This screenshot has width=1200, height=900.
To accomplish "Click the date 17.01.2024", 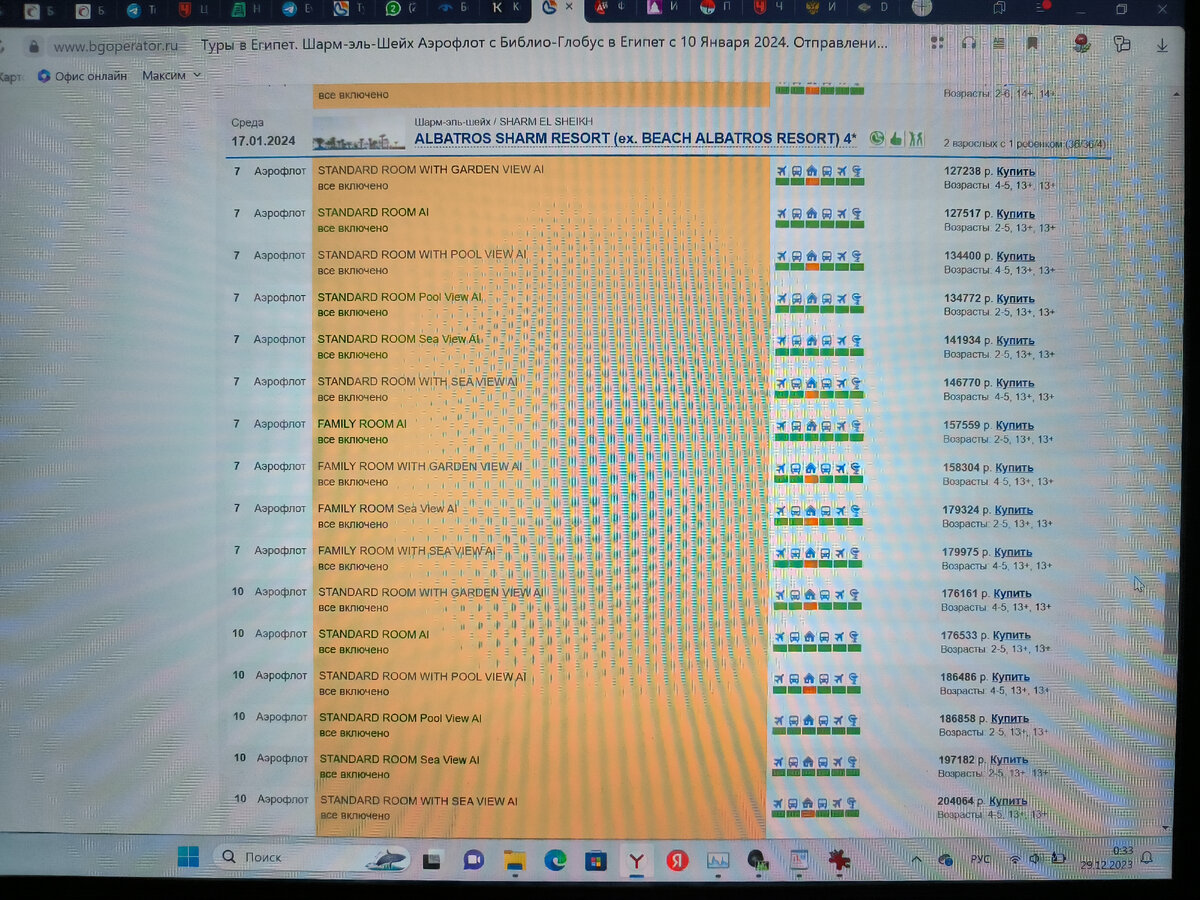I will (263, 141).
